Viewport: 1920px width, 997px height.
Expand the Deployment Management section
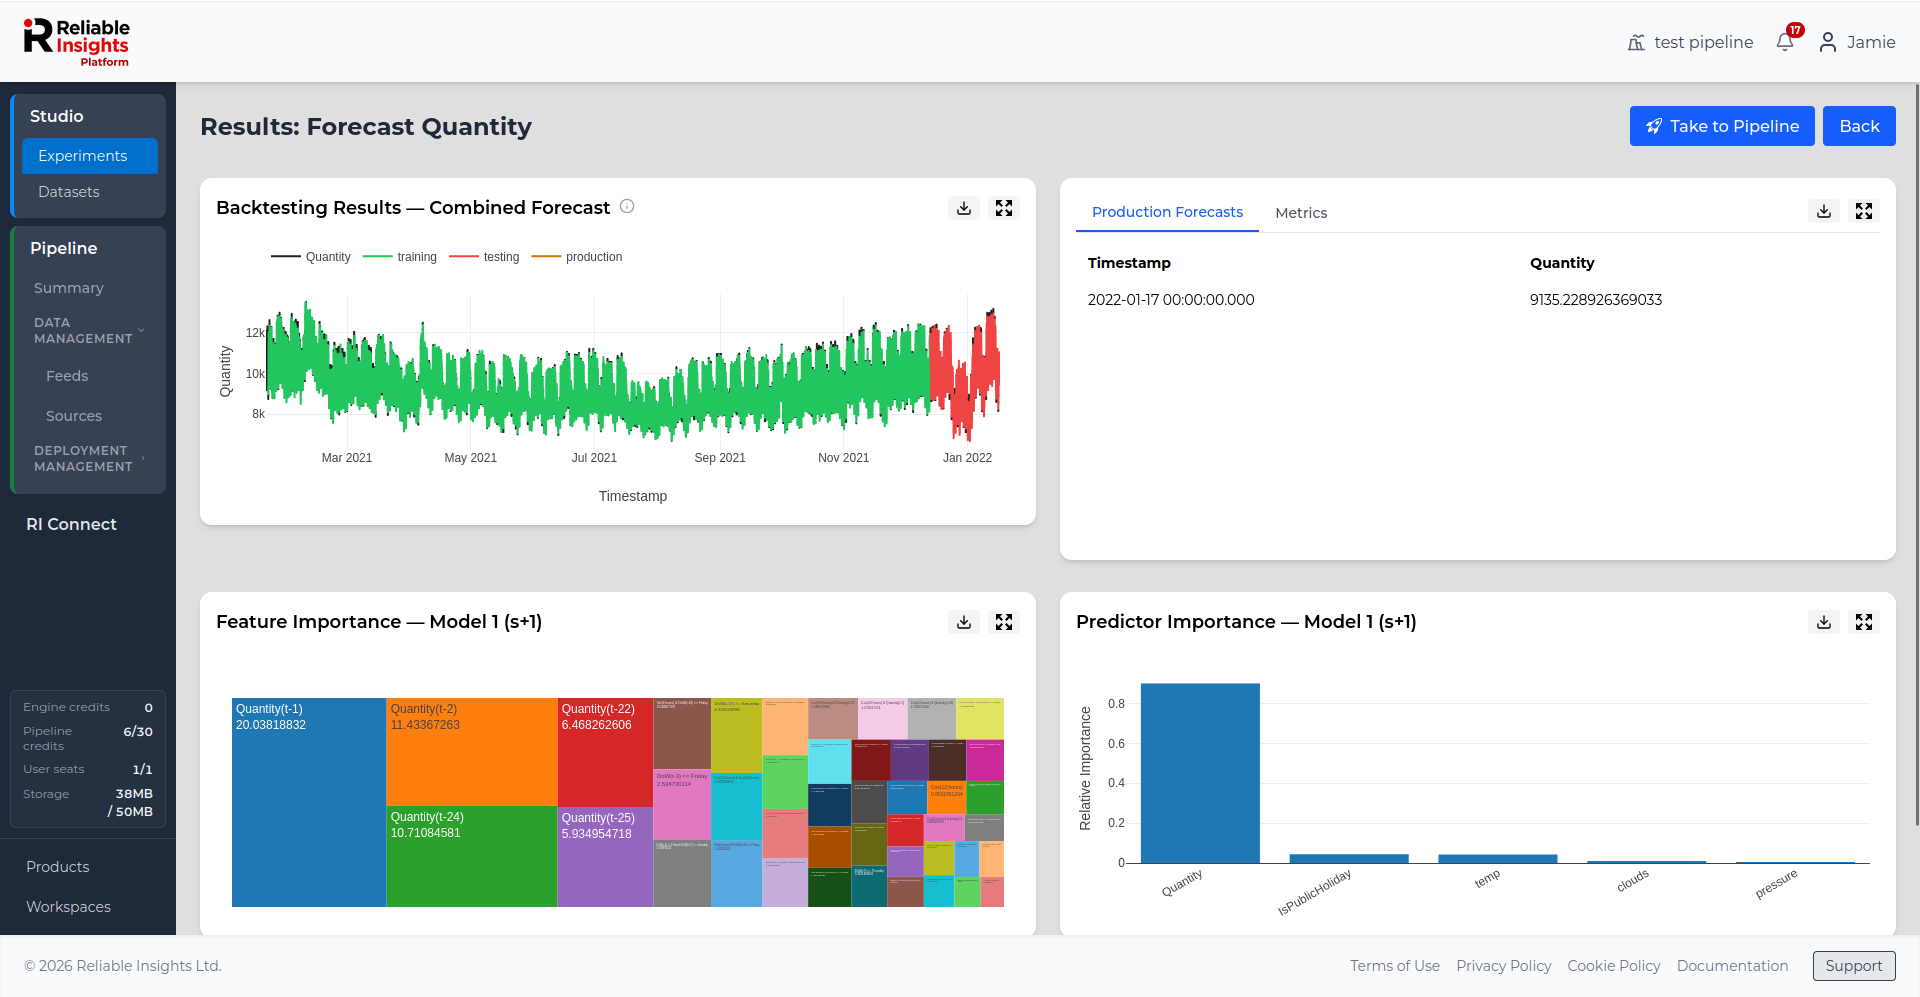[x=88, y=459]
